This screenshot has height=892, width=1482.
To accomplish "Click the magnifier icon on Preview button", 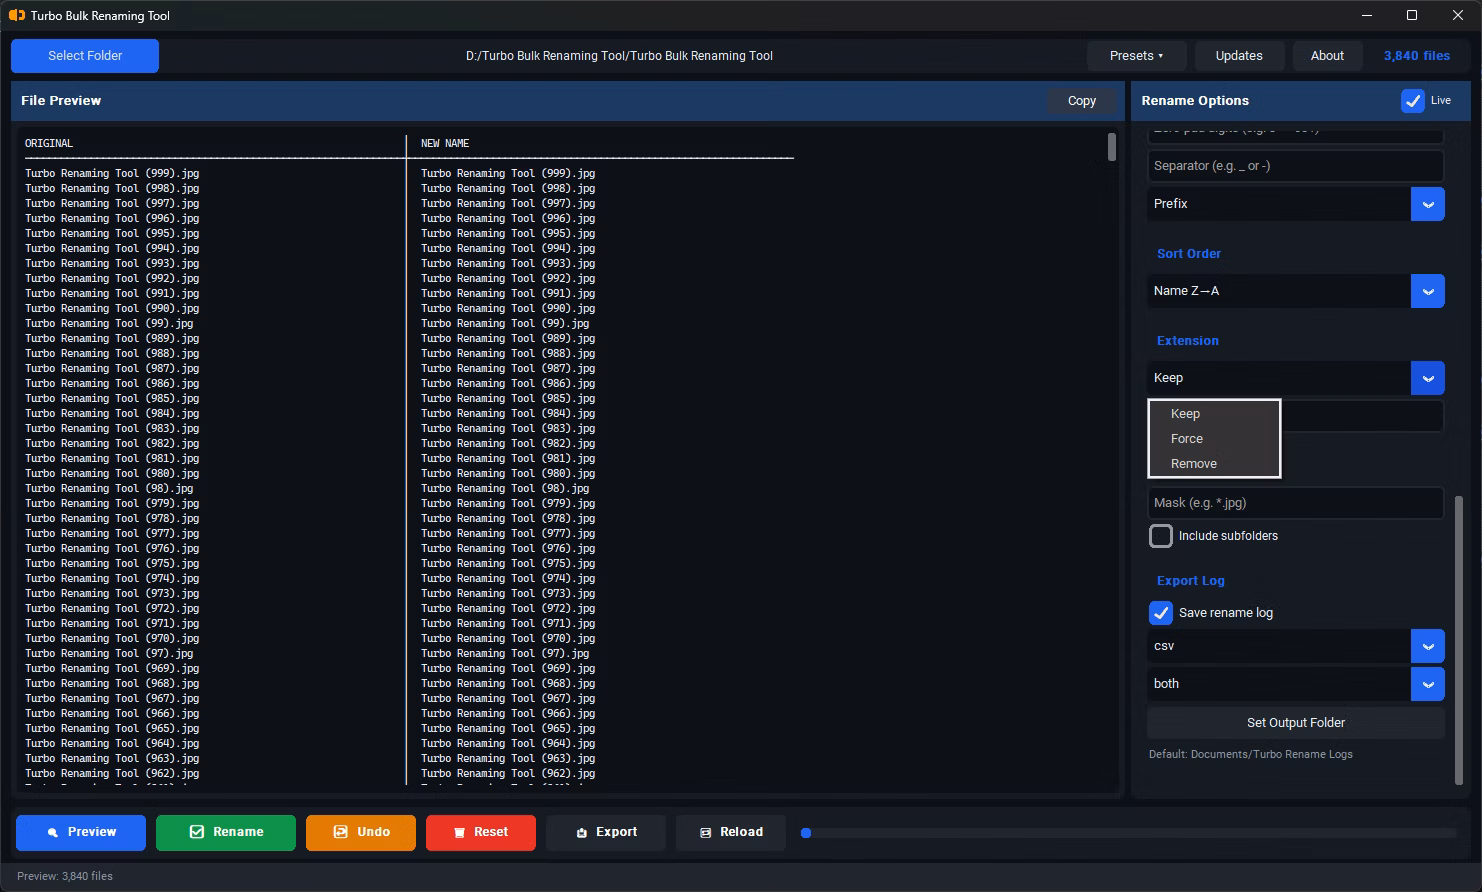I will click(53, 832).
